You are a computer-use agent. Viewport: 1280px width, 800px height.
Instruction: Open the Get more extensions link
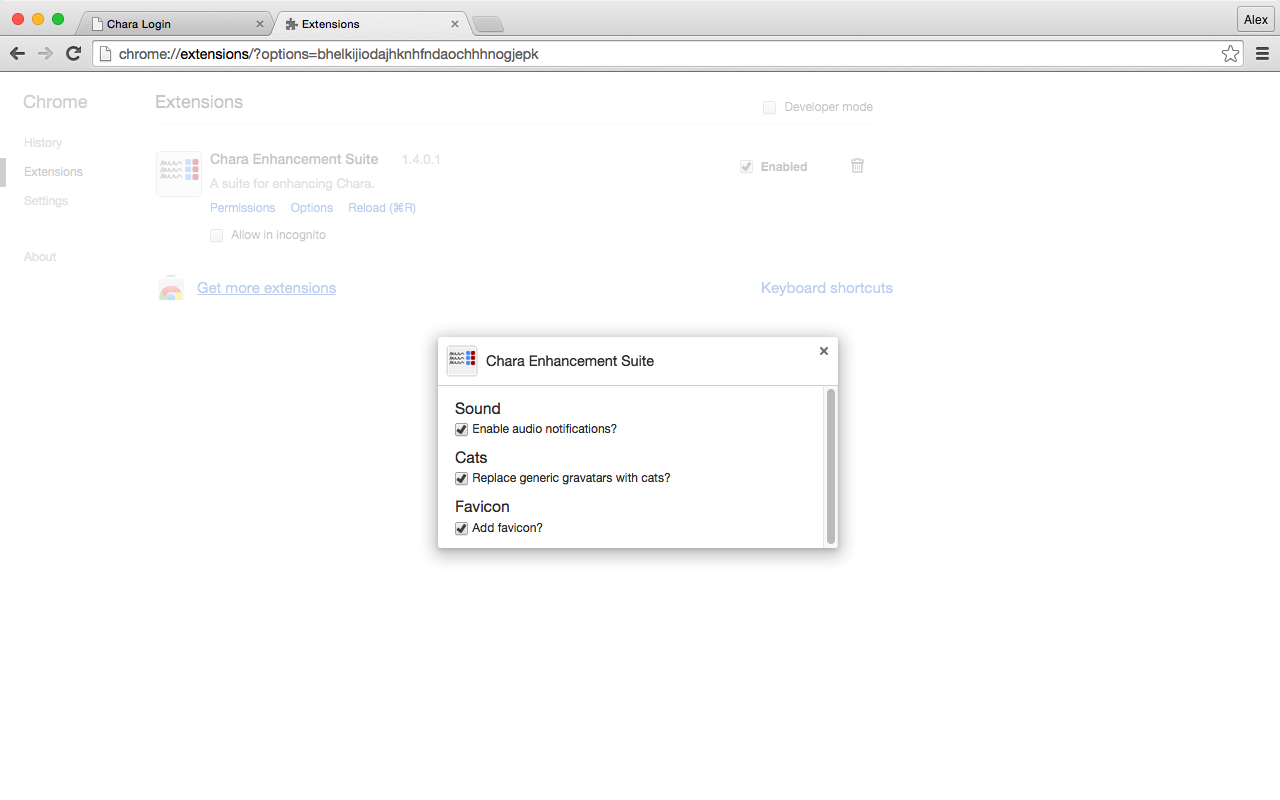click(x=266, y=288)
